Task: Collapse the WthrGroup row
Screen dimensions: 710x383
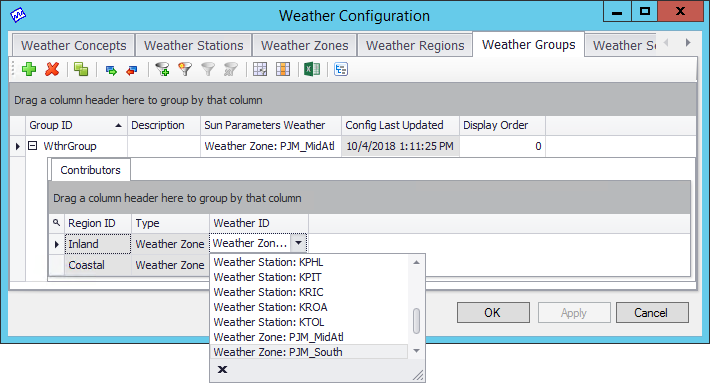Action: tap(33, 146)
